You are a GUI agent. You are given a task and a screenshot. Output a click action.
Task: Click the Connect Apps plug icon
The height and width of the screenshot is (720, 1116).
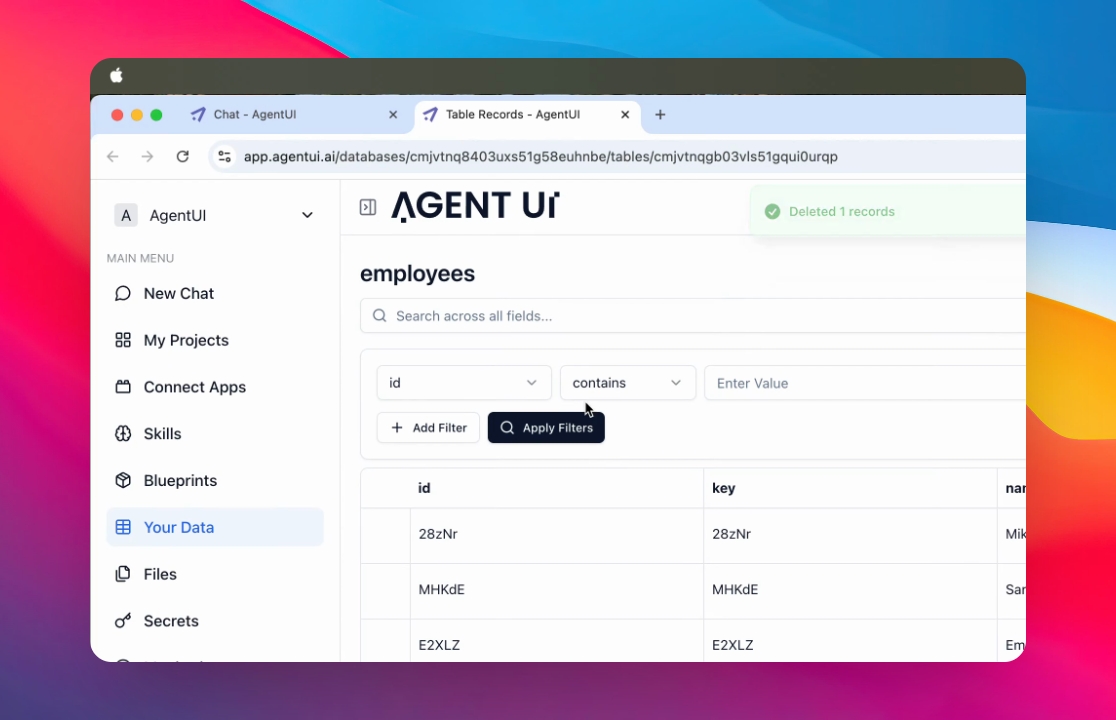tap(123, 387)
